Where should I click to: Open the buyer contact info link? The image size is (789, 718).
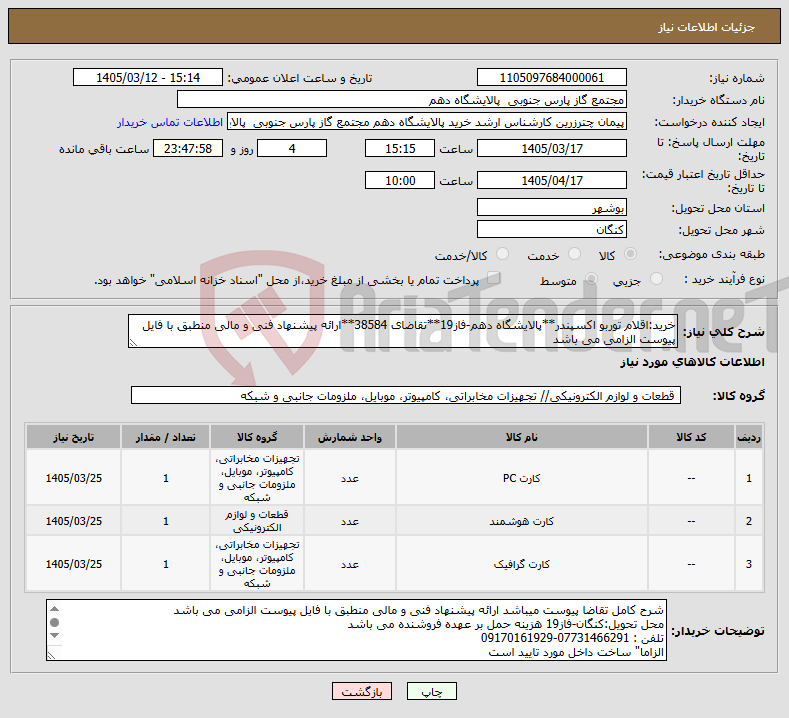point(170,122)
